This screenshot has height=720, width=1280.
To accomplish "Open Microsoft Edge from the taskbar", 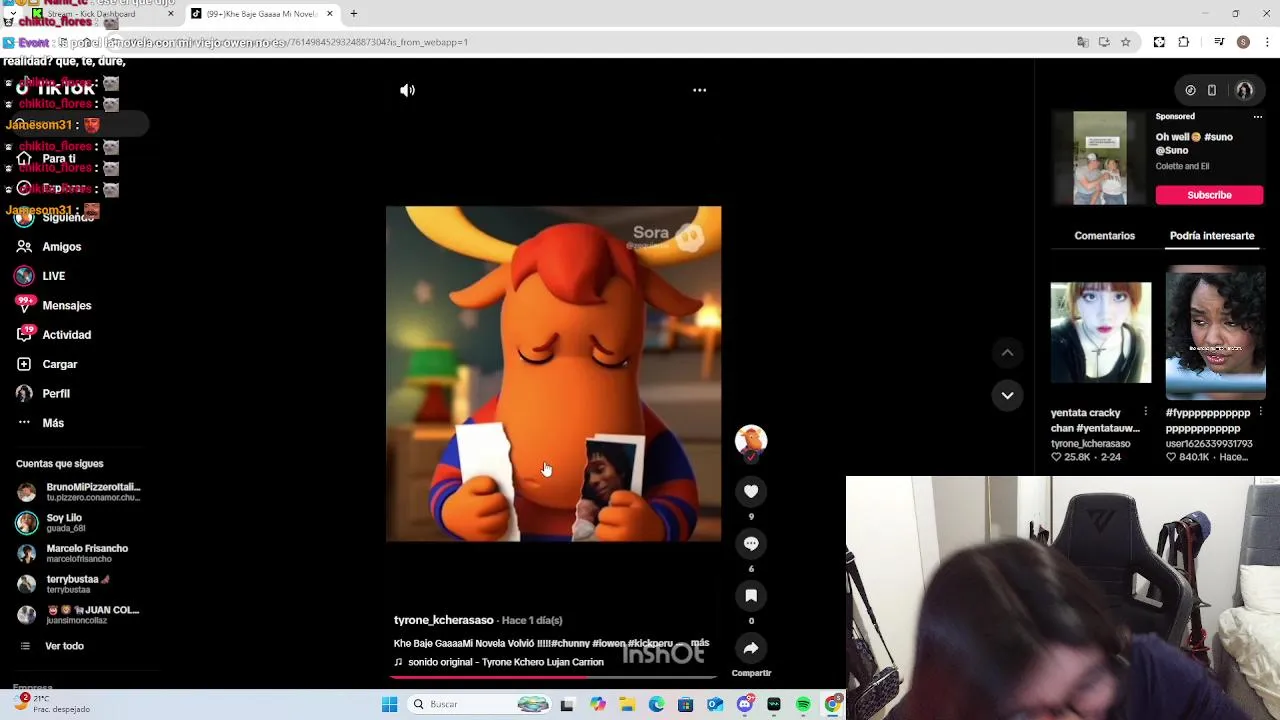I will pos(656,705).
